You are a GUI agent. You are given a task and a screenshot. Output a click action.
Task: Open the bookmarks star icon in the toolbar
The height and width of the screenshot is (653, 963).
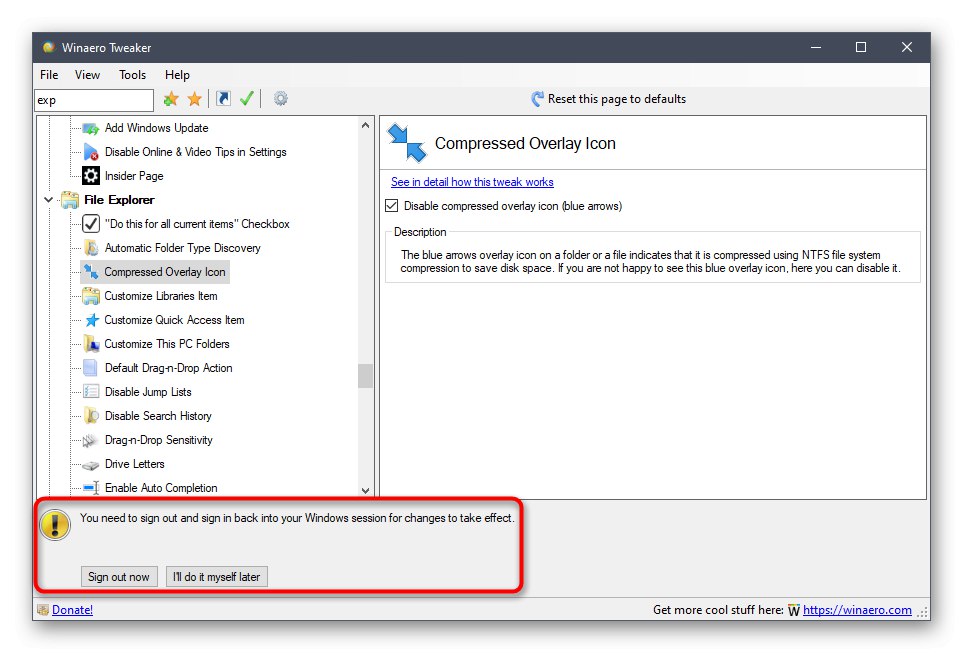pos(195,99)
